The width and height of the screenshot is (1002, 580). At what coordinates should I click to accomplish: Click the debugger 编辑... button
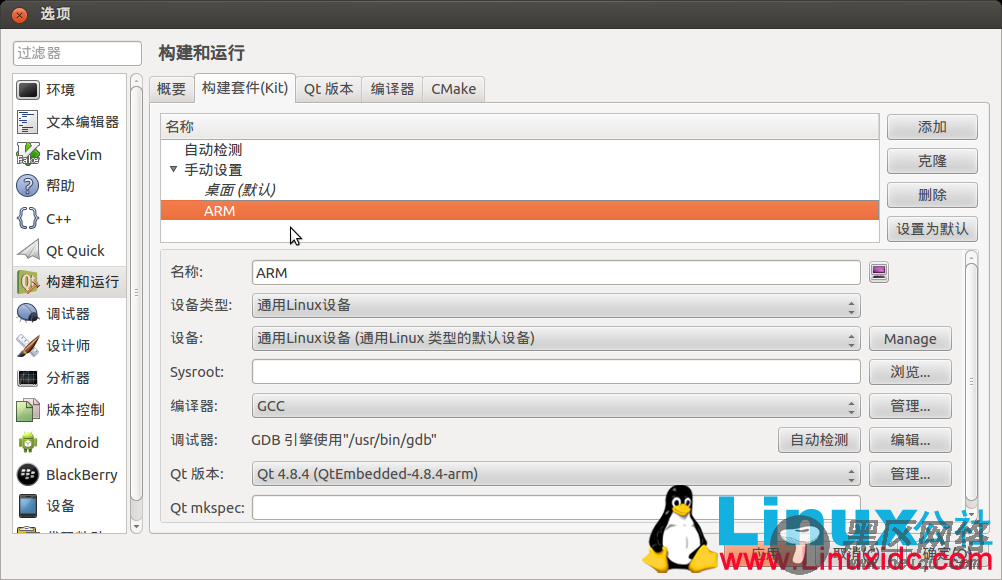point(910,440)
